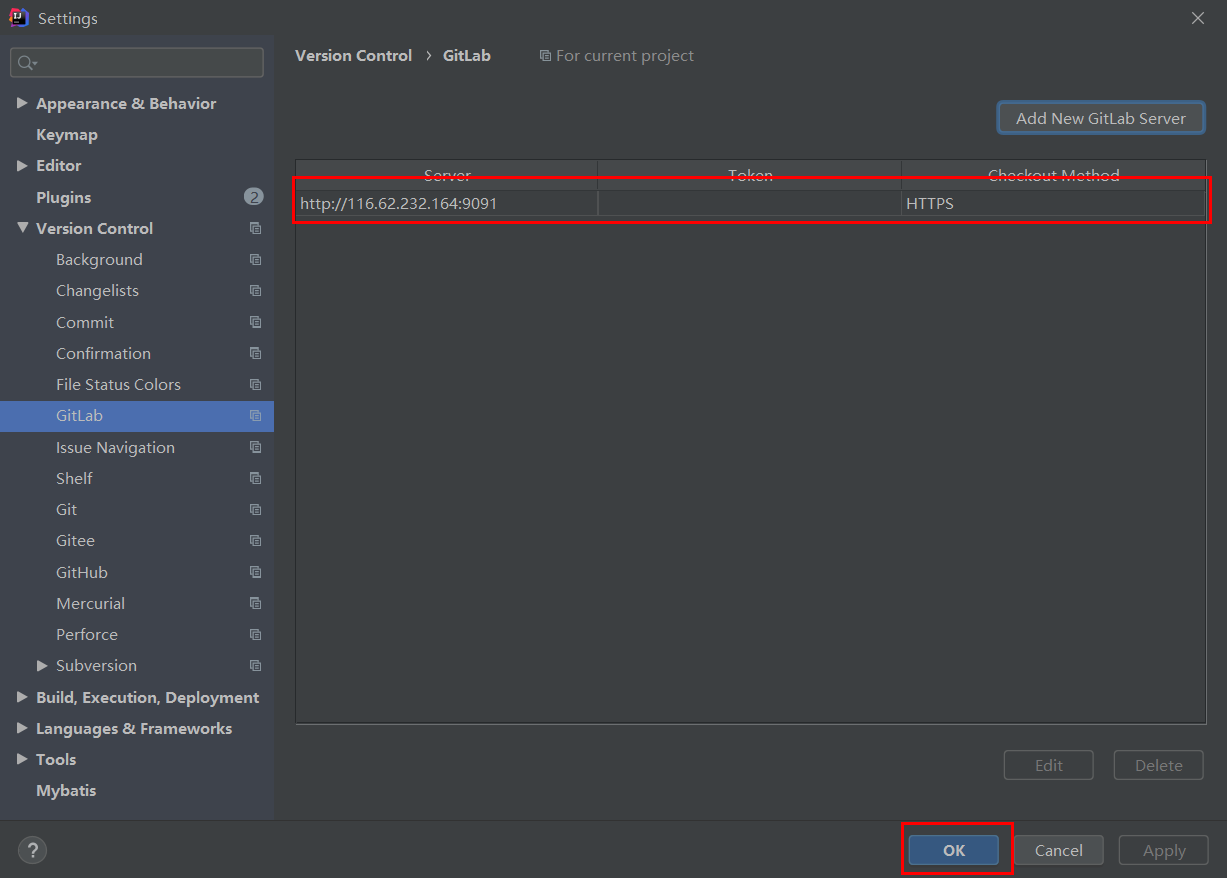Viewport: 1227px width, 878px height.
Task: Click the project-level icon beside Mercurial
Action: (x=255, y=603)
